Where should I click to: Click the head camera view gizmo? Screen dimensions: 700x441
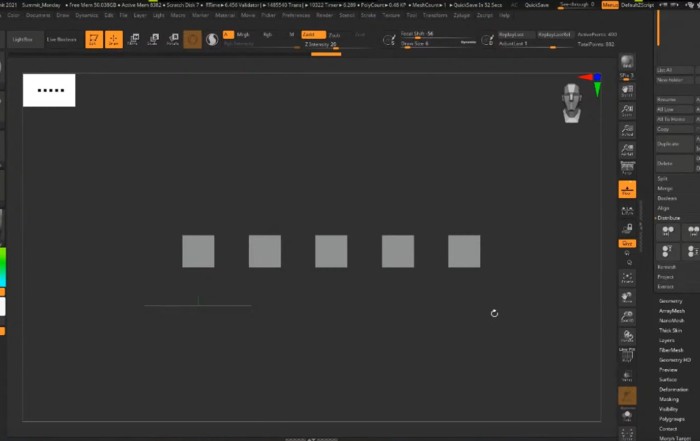pyautogui.click(x=571, y=102)
